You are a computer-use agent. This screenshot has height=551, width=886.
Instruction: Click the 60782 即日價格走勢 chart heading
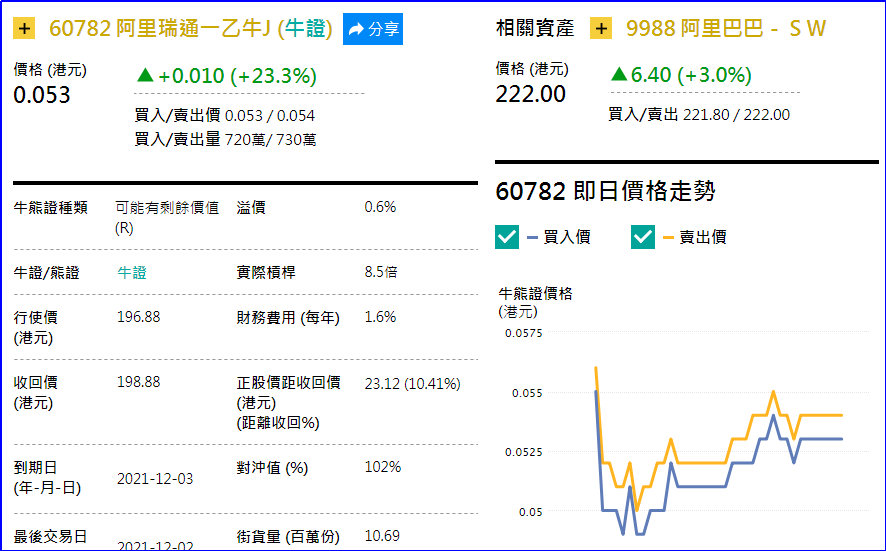click(605, 192)
